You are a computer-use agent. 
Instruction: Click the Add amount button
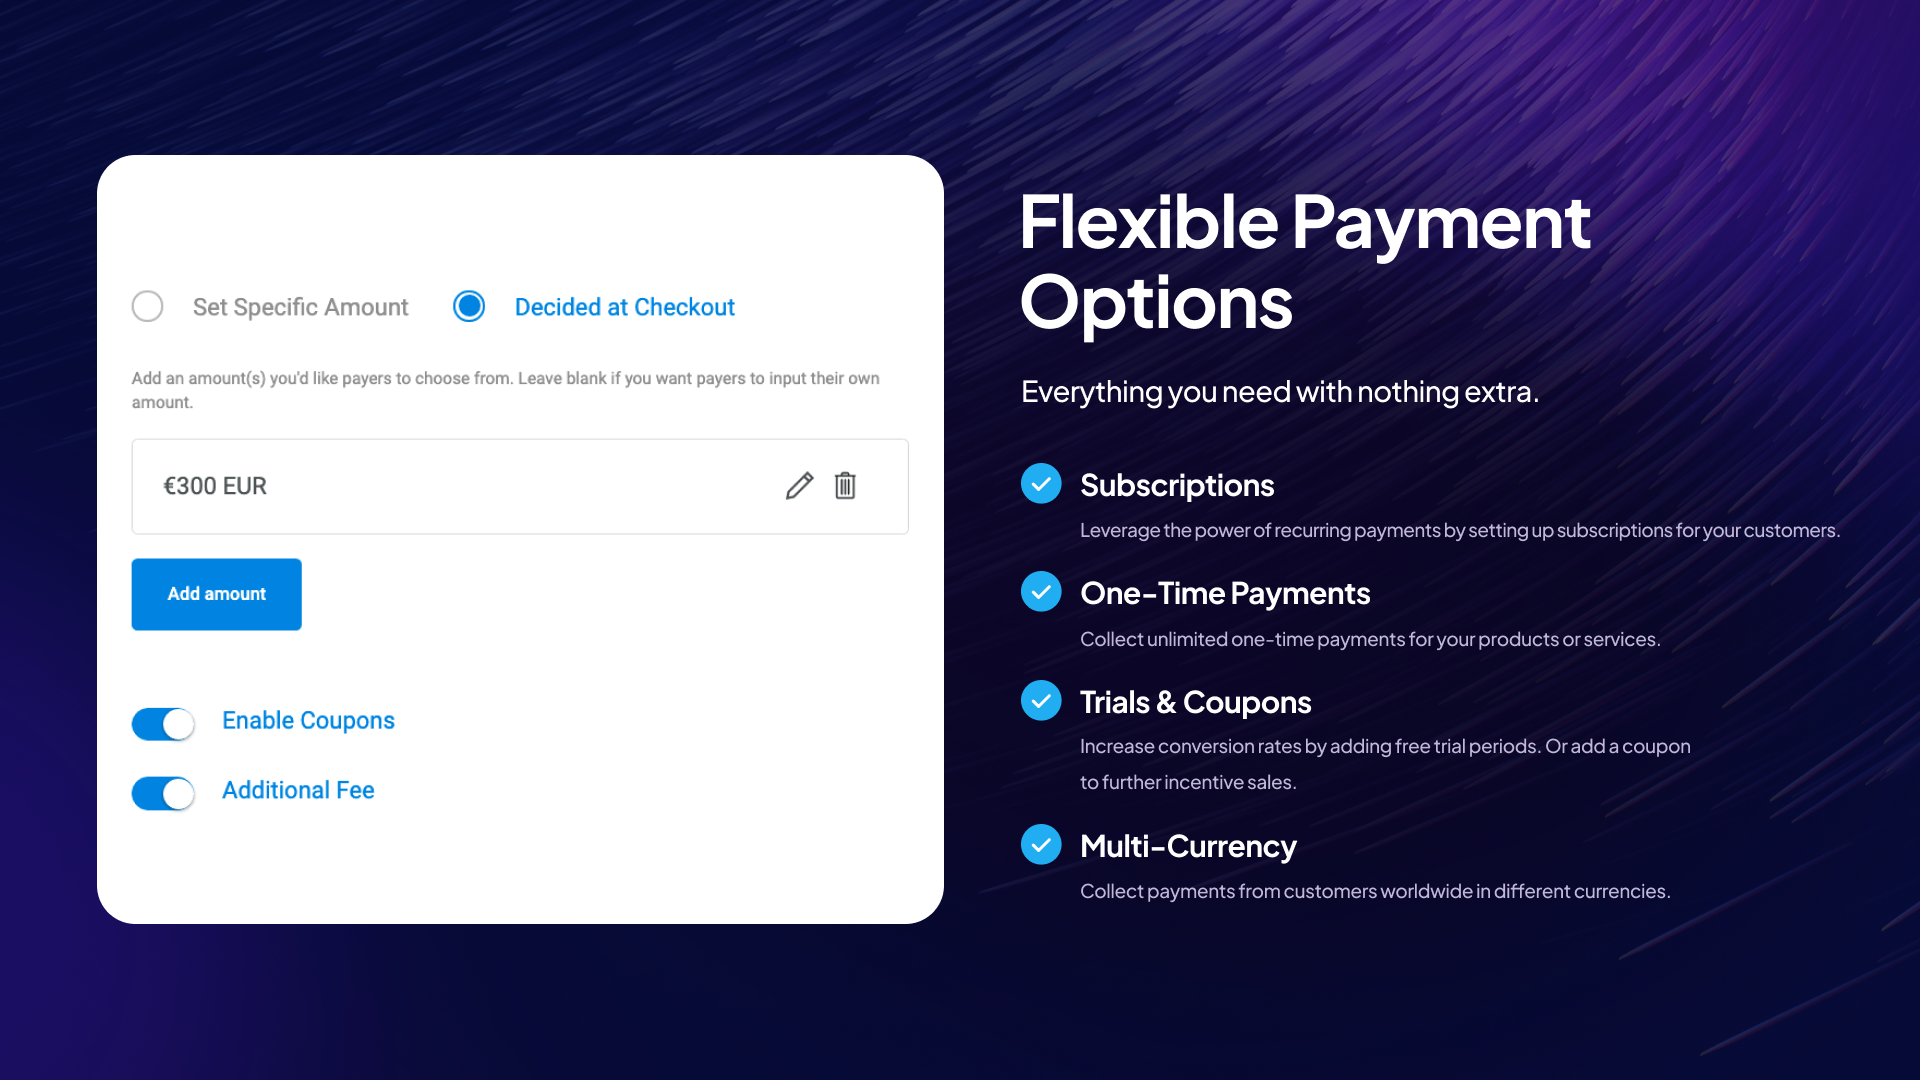pyautogui.click(x=216, y=593)
